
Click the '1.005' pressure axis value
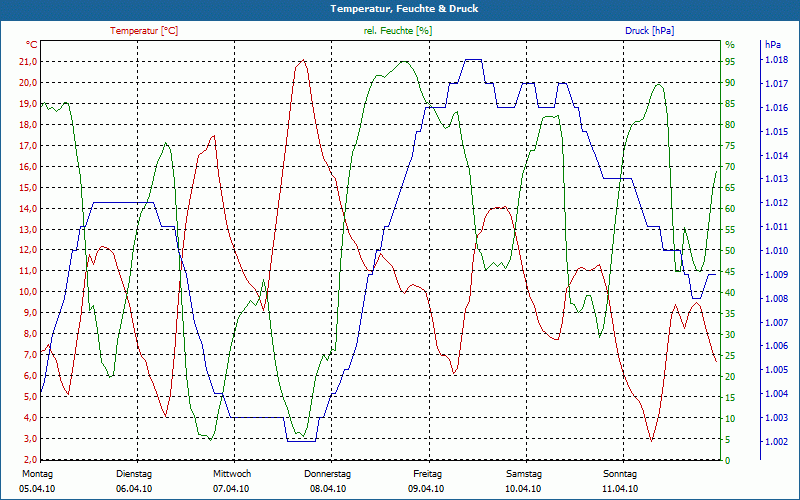coord(776,370)
